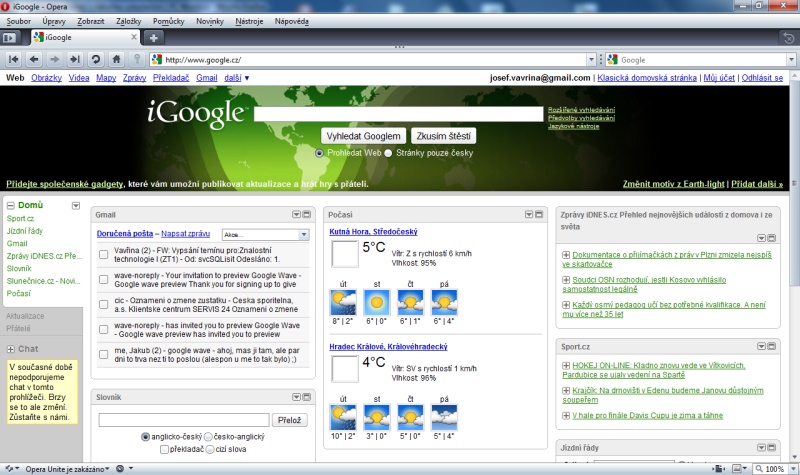Screen dimensions: 800x475
Task: Select Stránky pouze česky radio button
Action: 388,153
